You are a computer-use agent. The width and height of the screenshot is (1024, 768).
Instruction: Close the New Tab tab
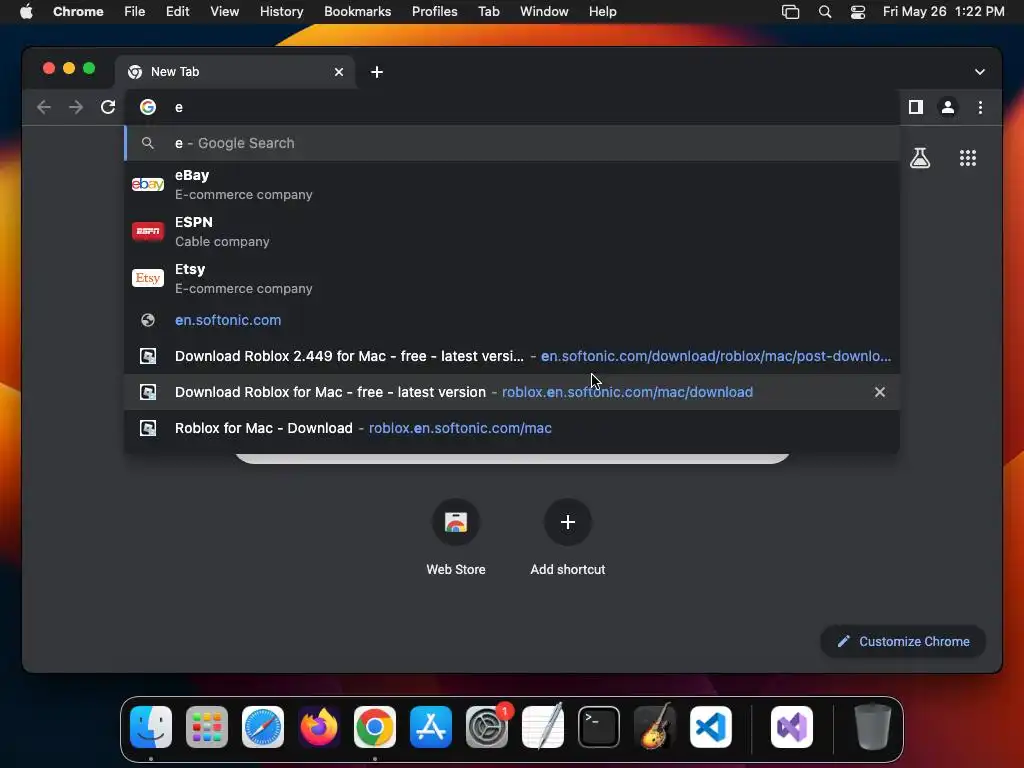tap(338, 72)
